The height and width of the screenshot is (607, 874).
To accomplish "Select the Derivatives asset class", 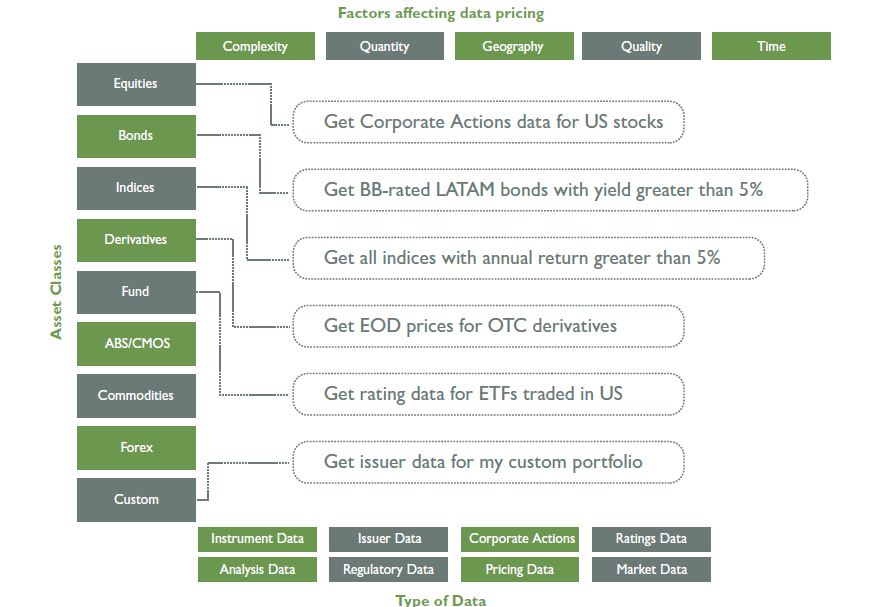I will pyautogui.click(x=136, y=240).
